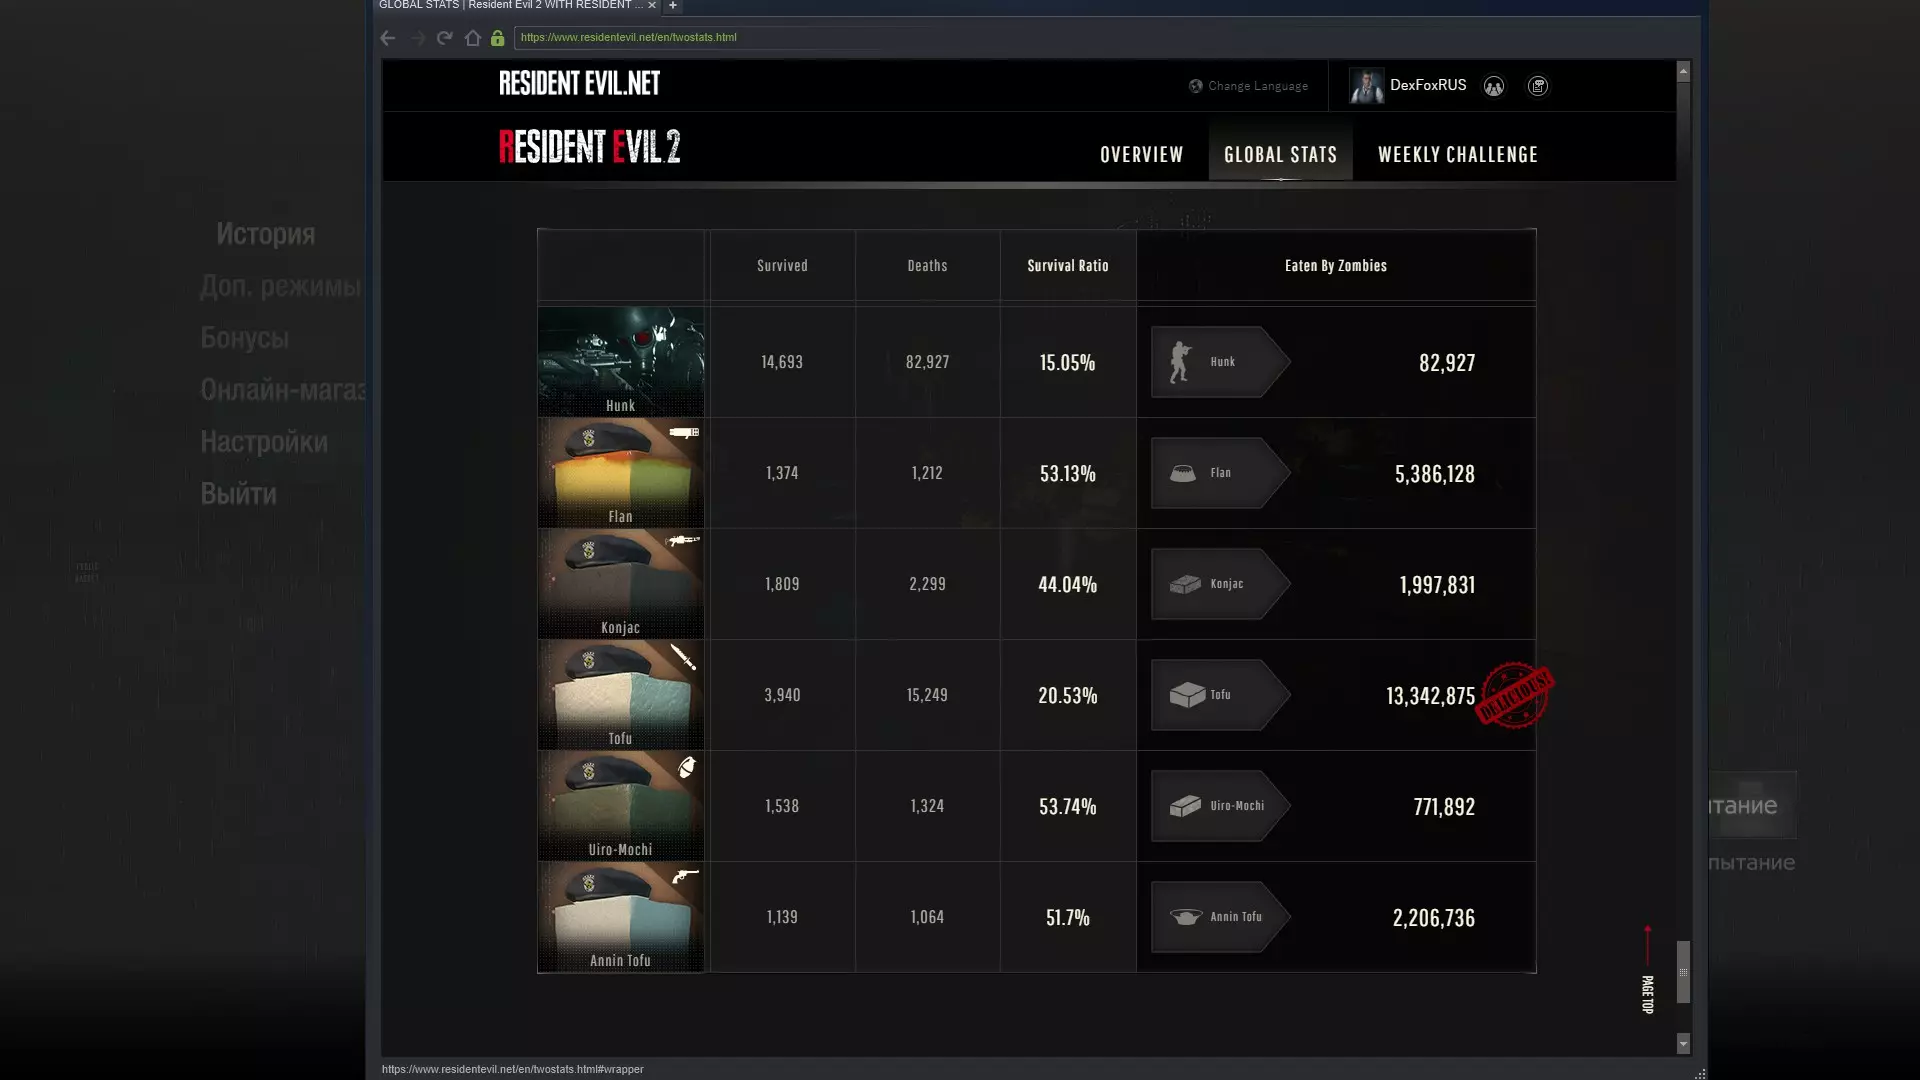Click the Tofu eaten-by-zombies badge
This screenshot has width=1920, height=1080.
click(x=1220, y=695)
